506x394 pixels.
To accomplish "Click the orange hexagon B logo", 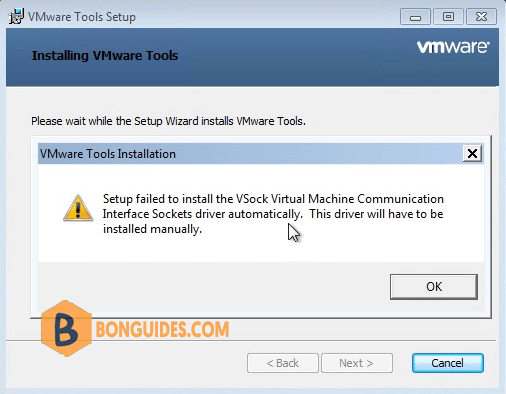I will [66, 328].
